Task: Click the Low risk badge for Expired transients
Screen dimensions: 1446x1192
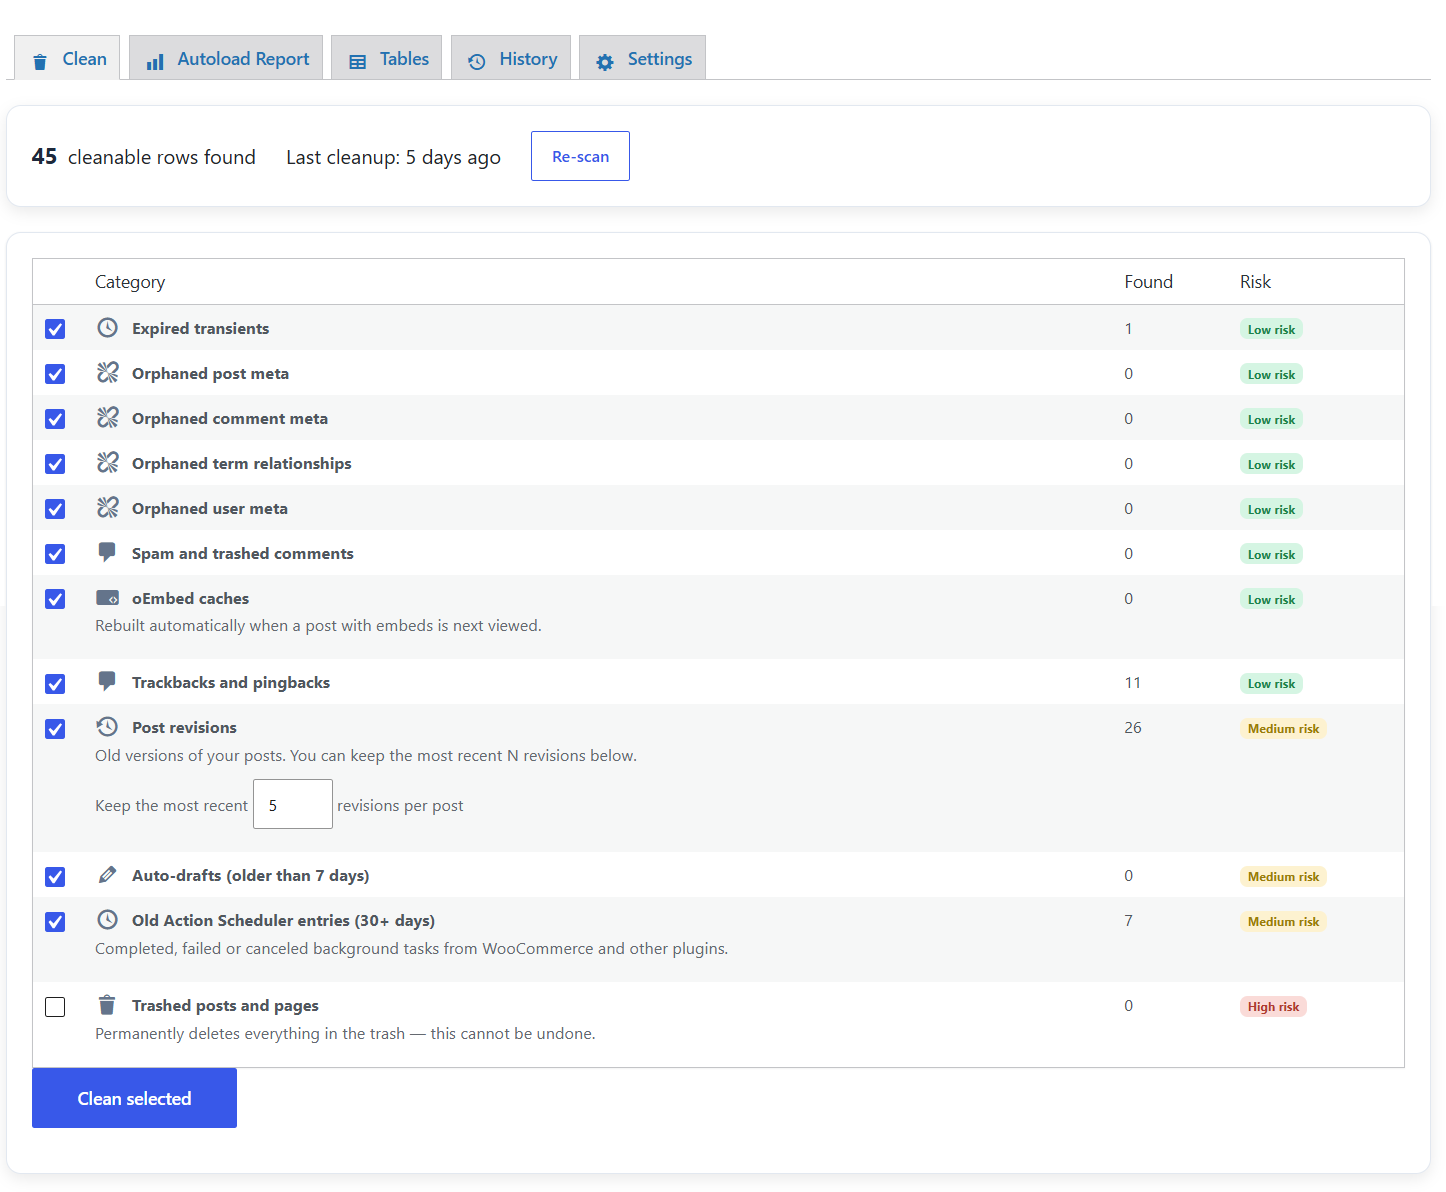Action: pyautogui.click(x=1271, y=329)
